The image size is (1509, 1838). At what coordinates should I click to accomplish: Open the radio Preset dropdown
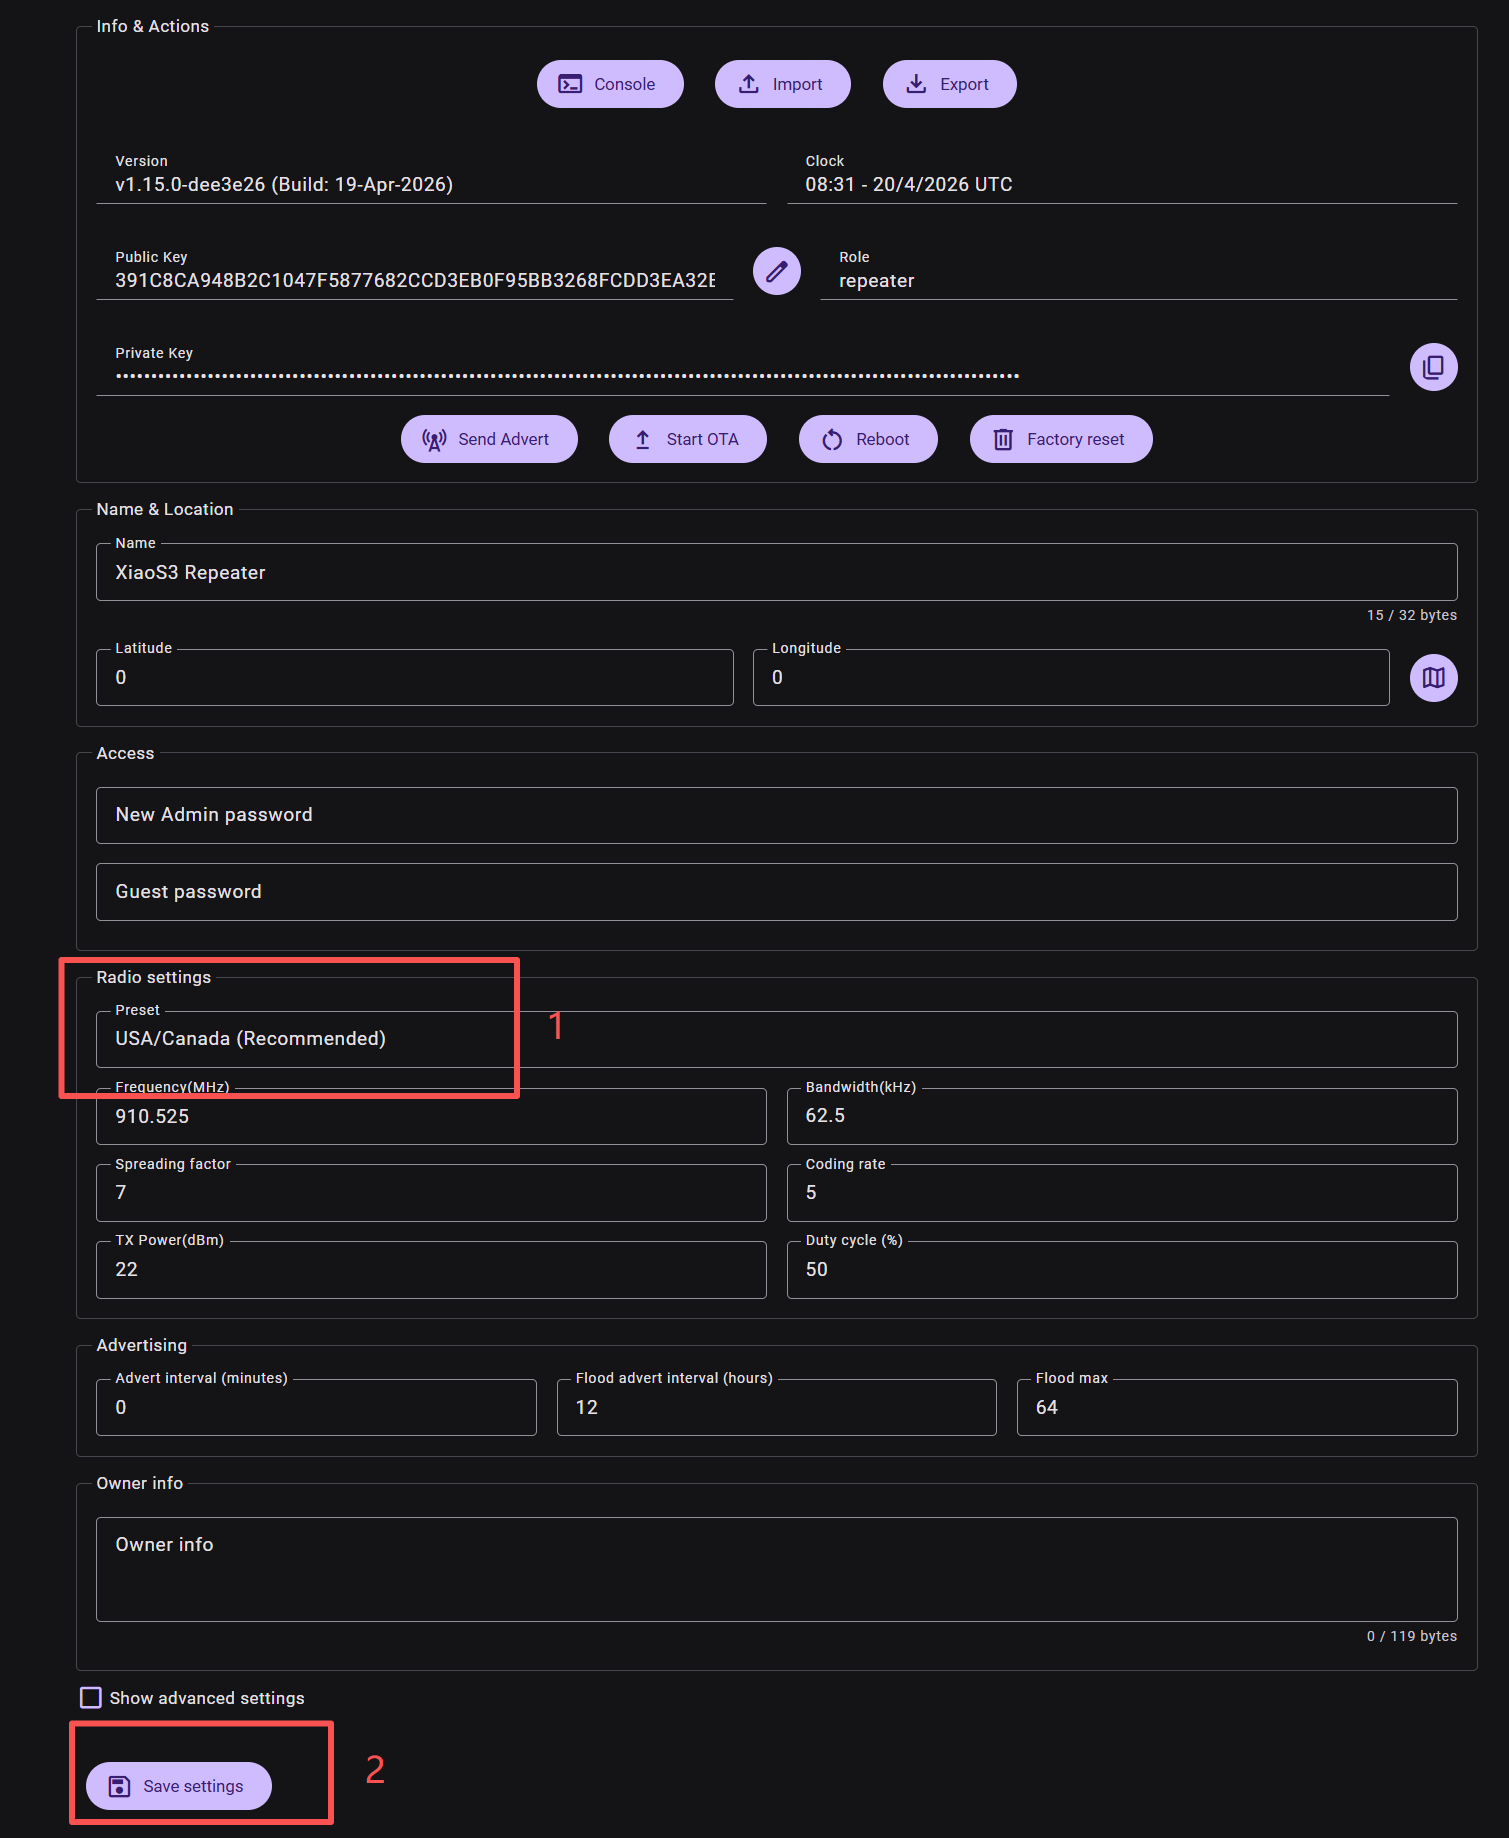[x=776, y=1039]
